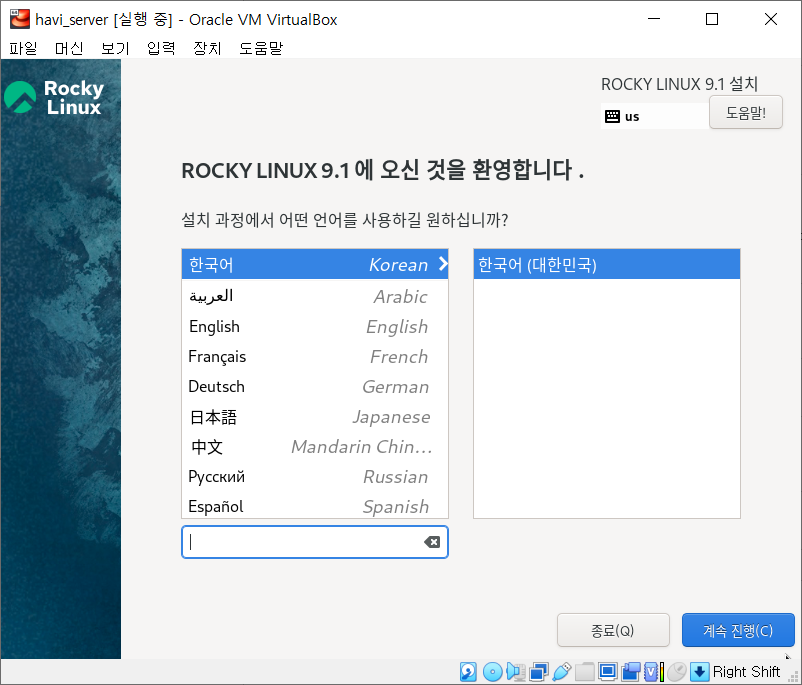Select English in the language list
This screenshot has width=802, height=685.
tap(315, 326)
